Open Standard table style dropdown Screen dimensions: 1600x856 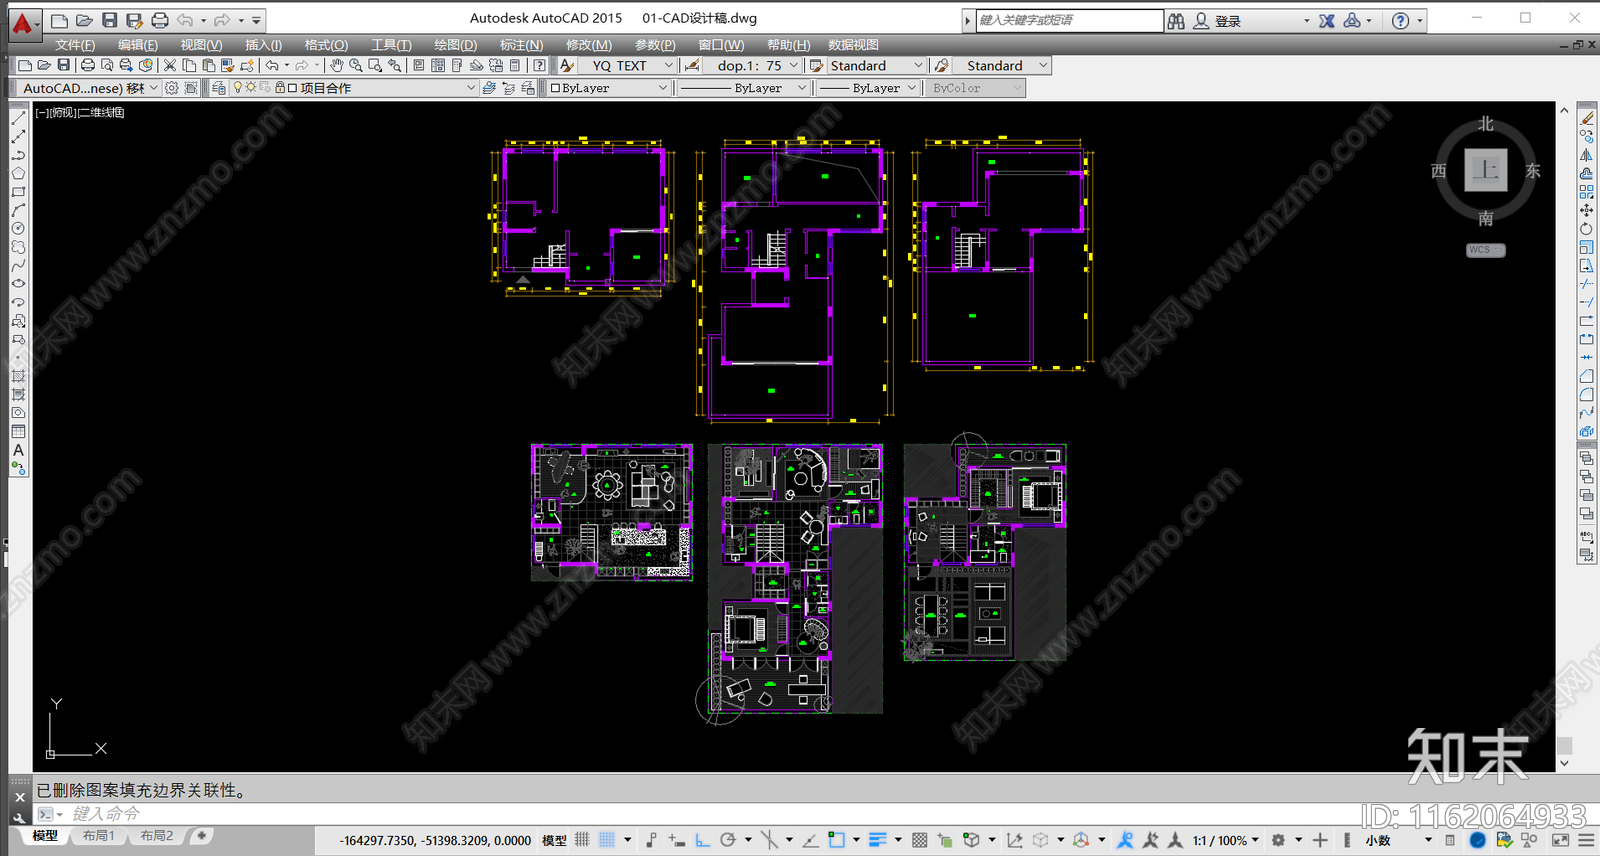918,65
